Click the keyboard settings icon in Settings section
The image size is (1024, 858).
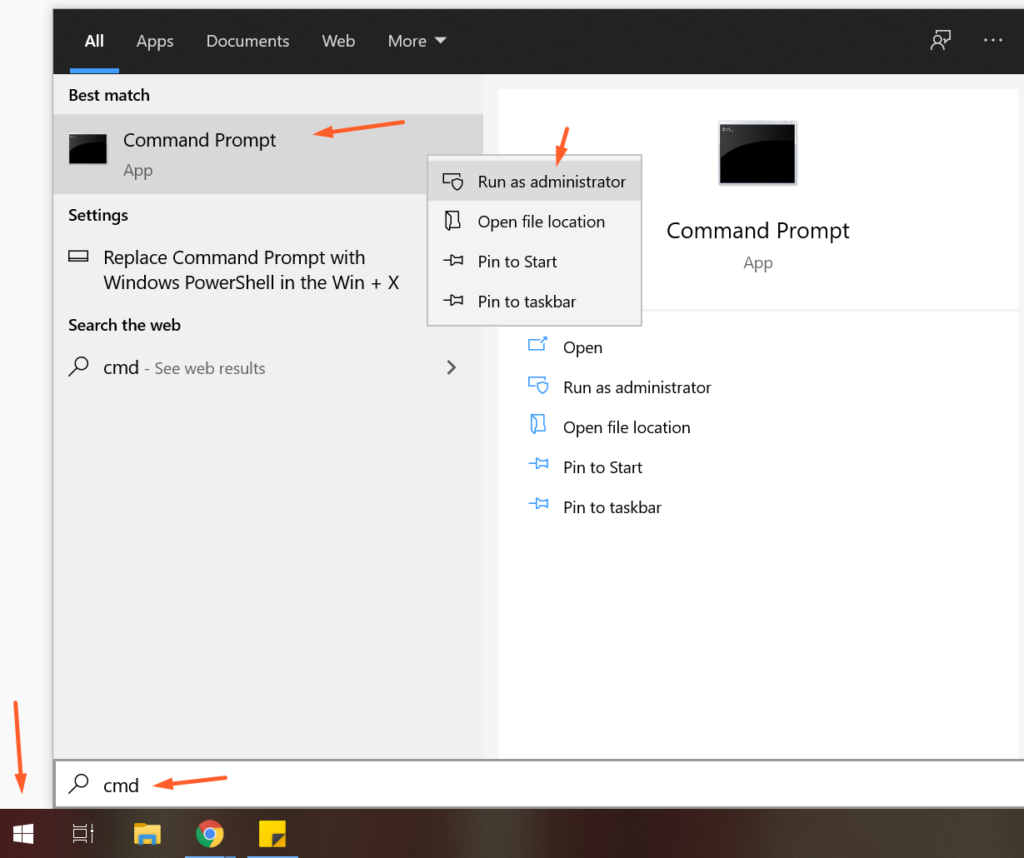click(x=78, y=256)
